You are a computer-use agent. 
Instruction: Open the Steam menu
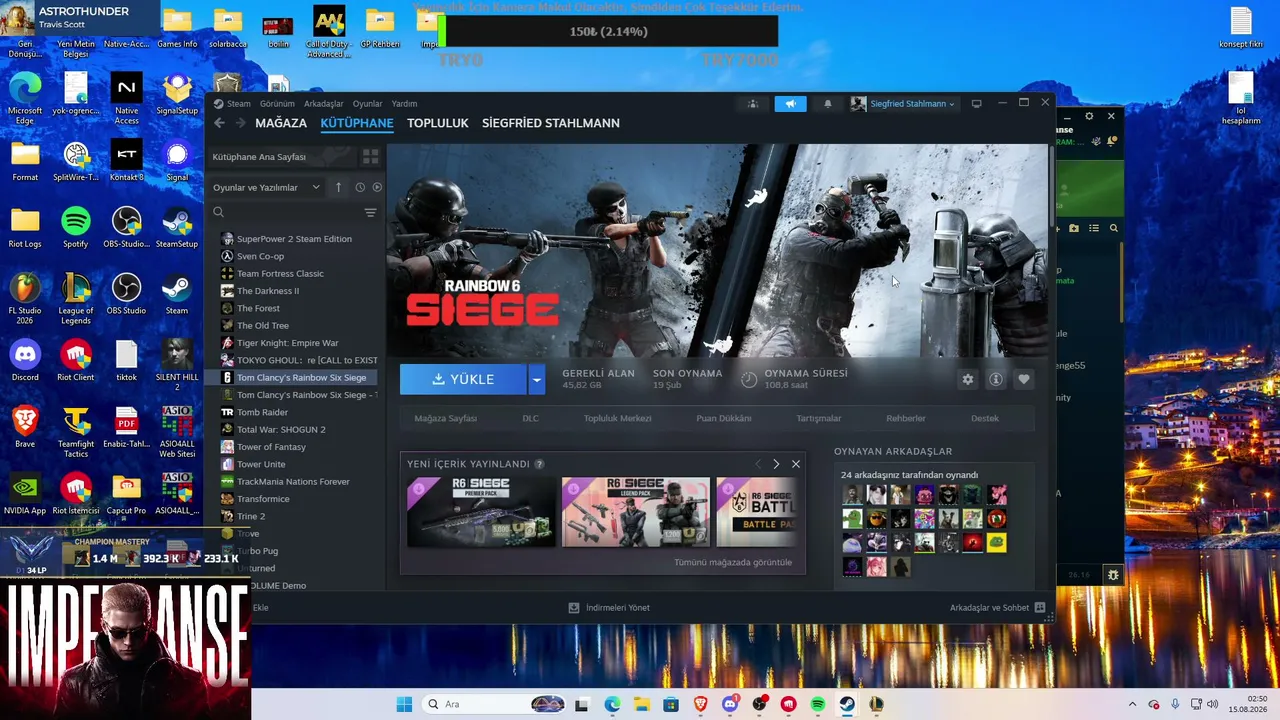pos(238,103)
